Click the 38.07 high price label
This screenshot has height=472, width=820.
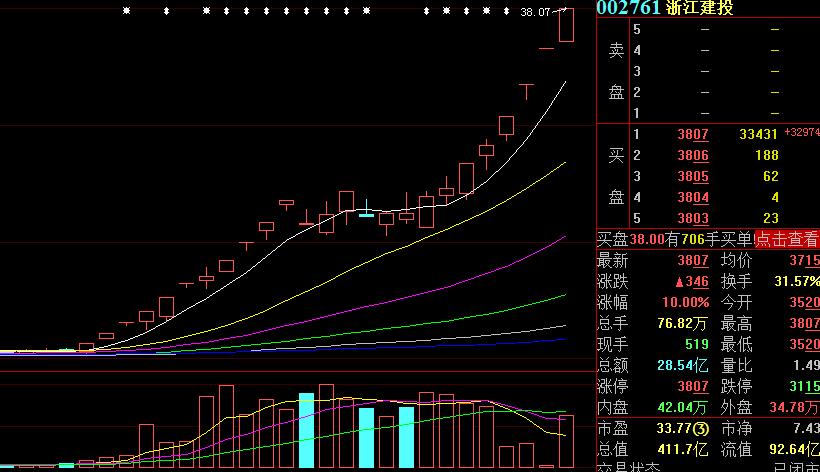536,12
